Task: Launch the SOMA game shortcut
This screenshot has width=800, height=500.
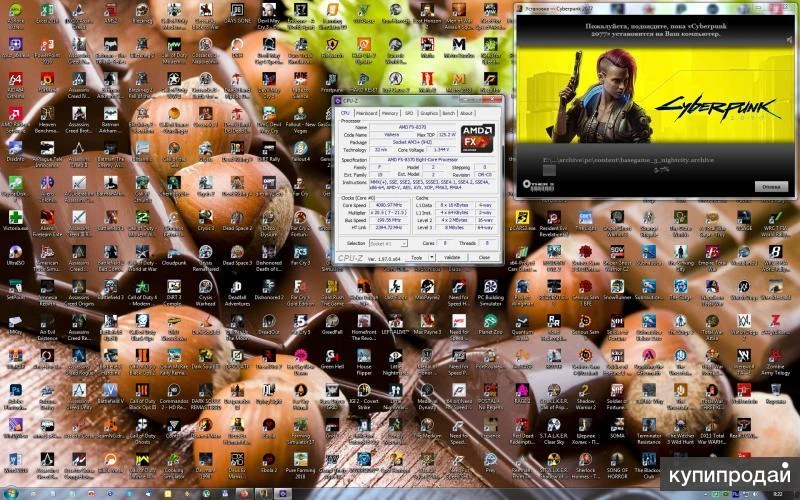Action: point(617,428)
